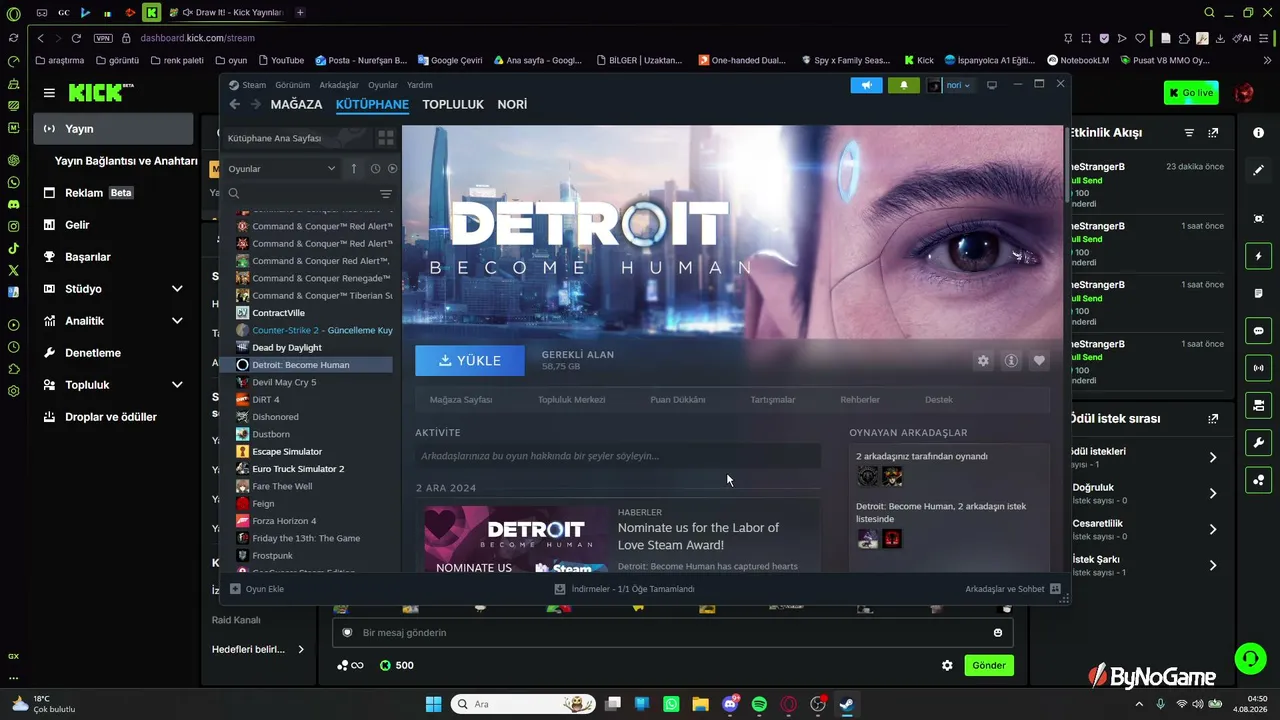Filter the Etkinlik Akışı activity feed

click(1189, 133)
